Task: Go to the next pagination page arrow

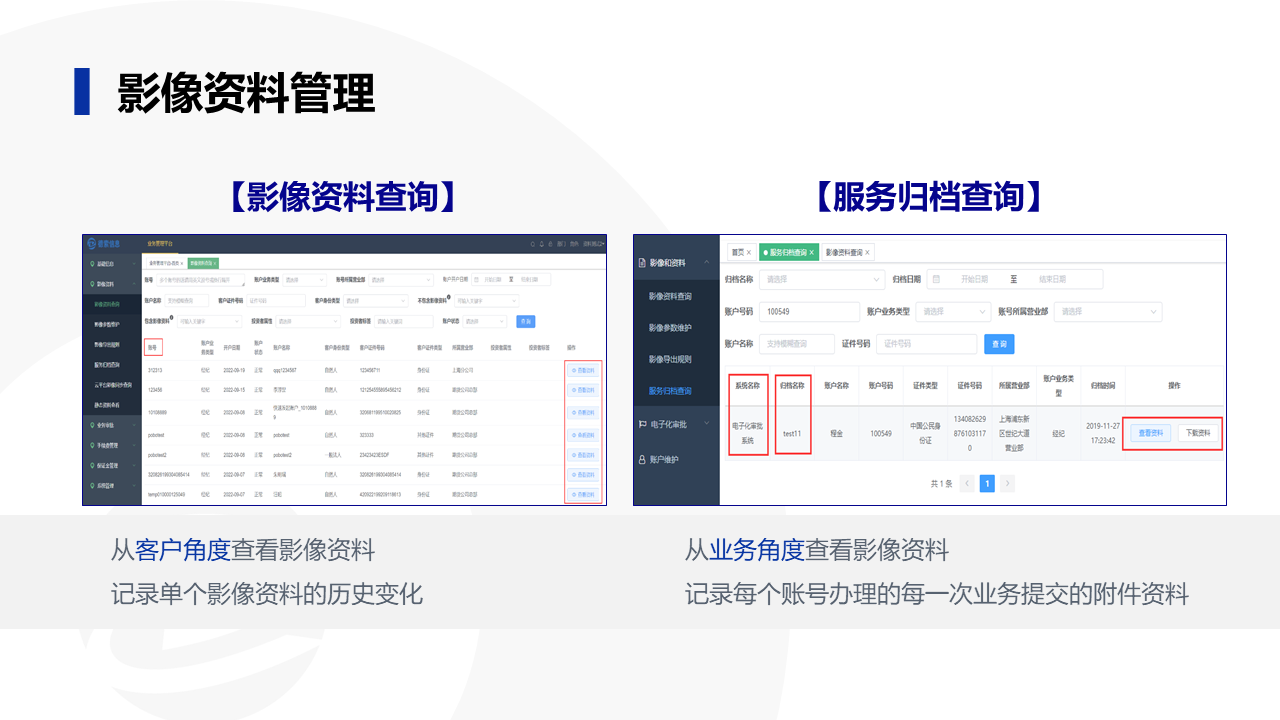Action: point(1007,483)
